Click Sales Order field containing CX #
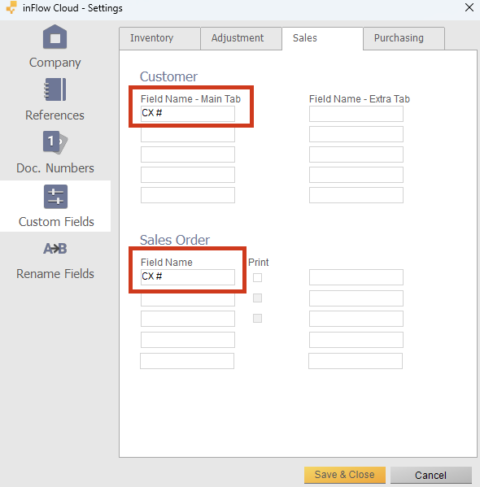The image size is (480, 487). point(188,277)
